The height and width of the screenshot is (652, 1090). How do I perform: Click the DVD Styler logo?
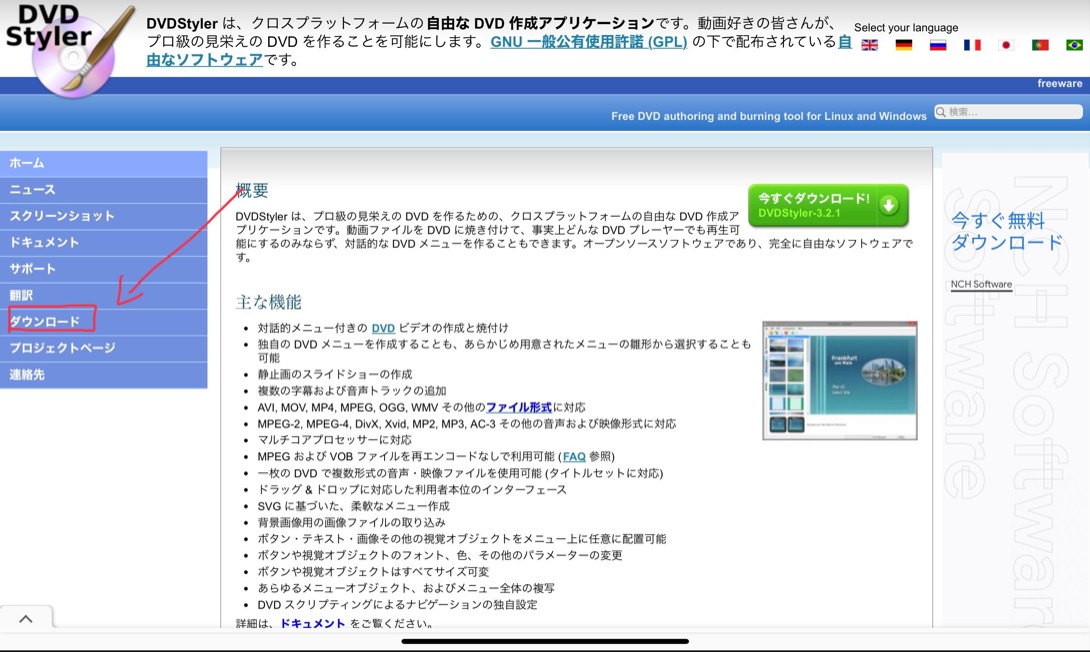click(70, 50)
